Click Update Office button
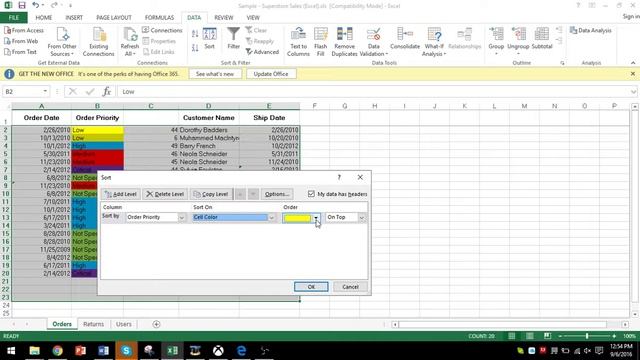This screenshot has width=640, height=360. point(271,74)
